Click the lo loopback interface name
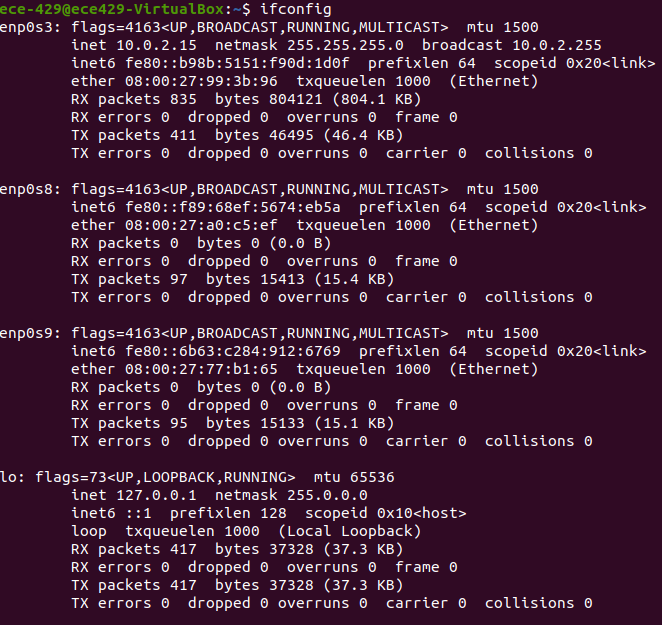This screenshot has height=625, width=665. (x=8, y=477)
